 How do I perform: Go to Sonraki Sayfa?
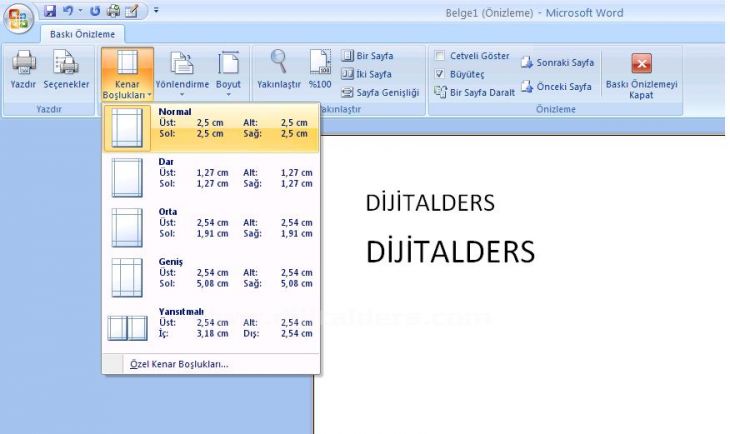(557, 62)
